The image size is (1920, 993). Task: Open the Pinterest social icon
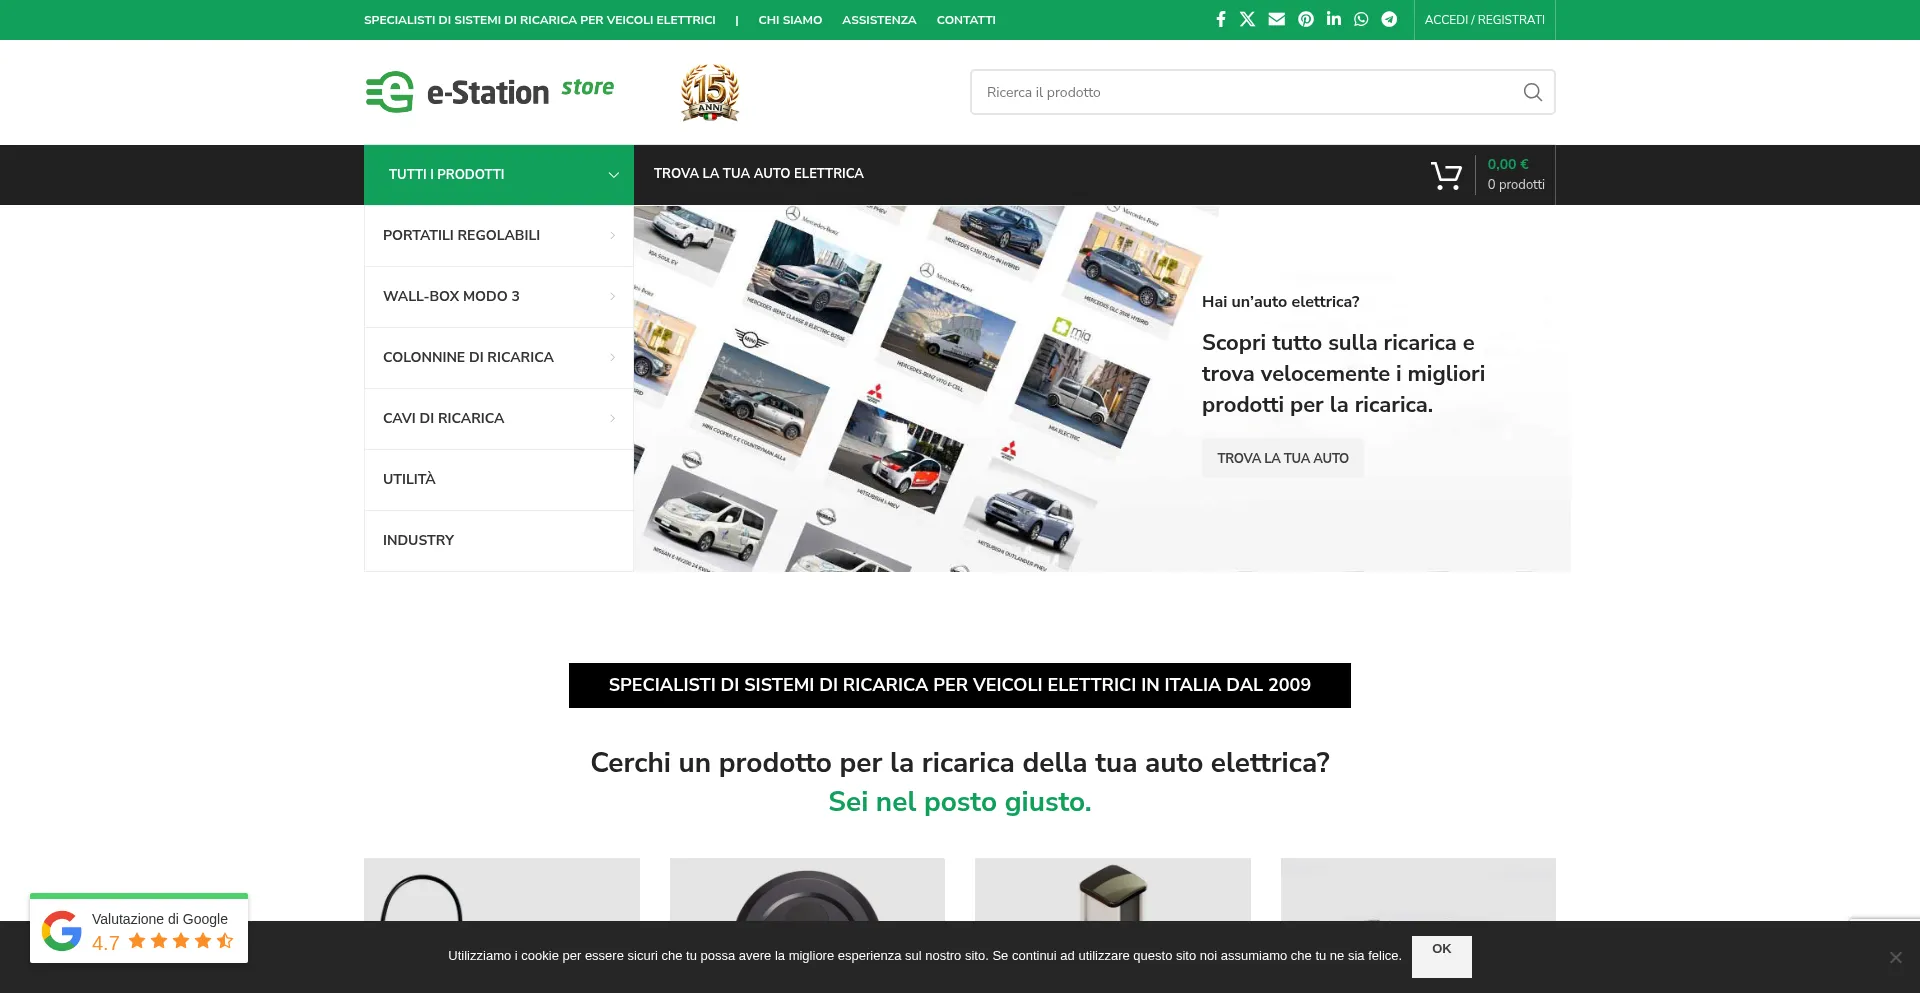(x=1305, y=19)
